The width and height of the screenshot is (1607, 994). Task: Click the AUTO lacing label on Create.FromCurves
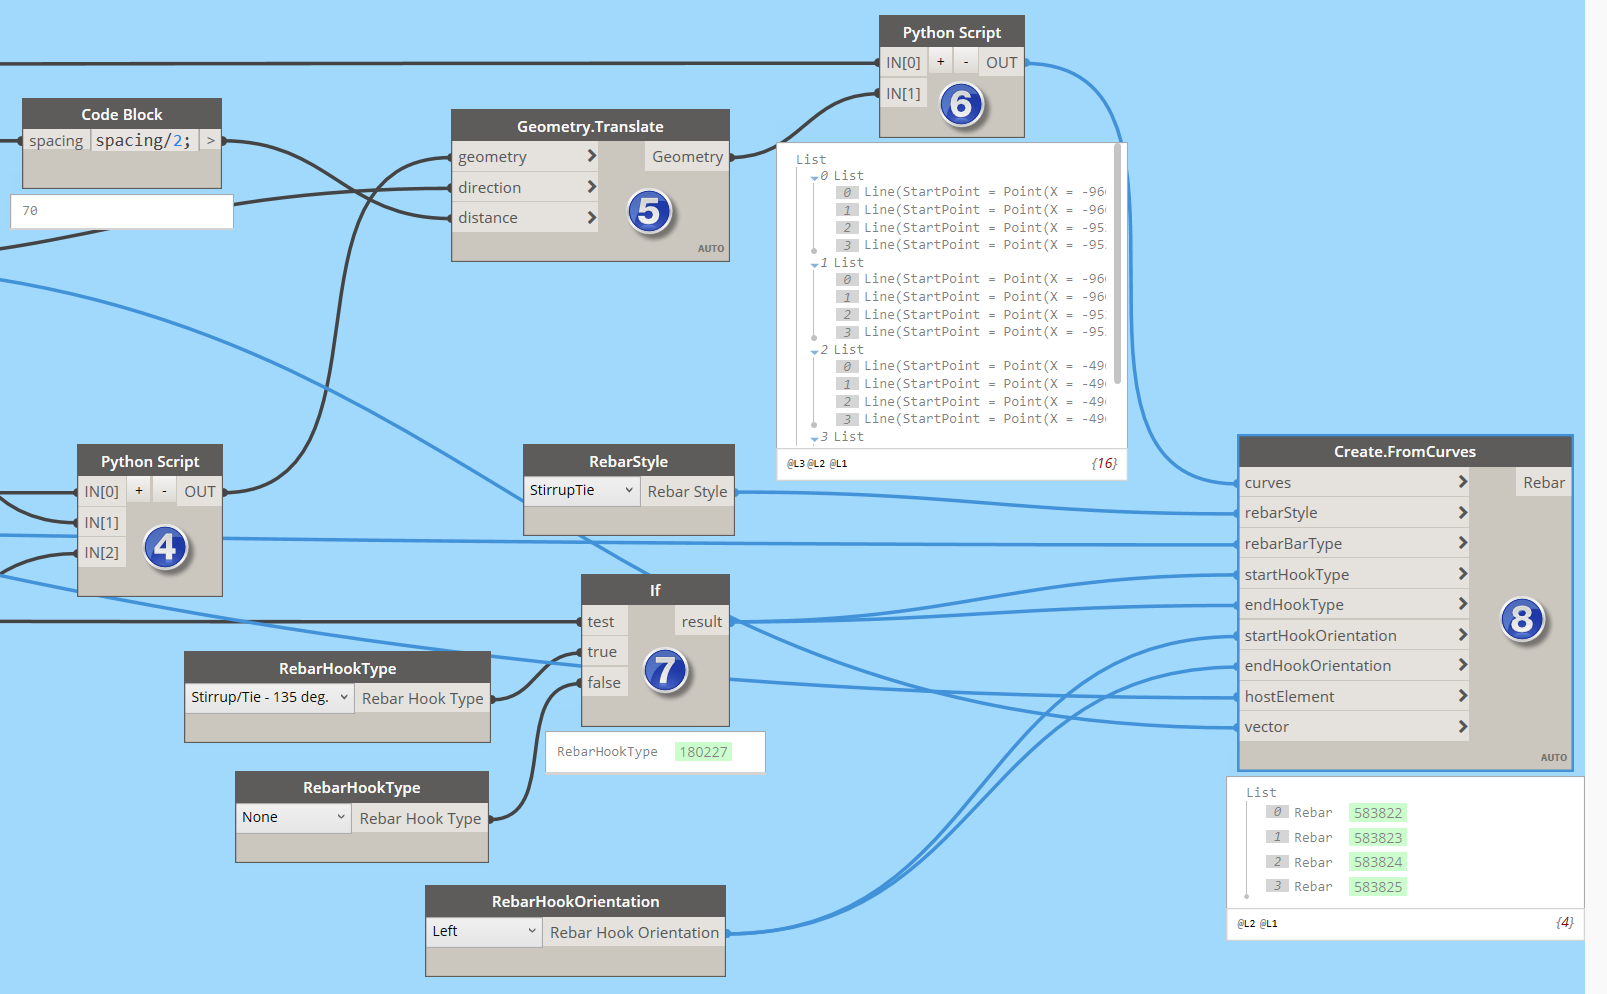(1554, 758)
